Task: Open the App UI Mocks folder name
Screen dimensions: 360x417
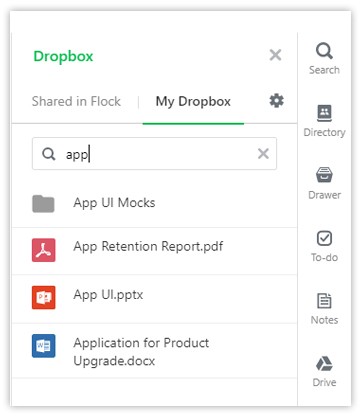Action: point(114,203)
